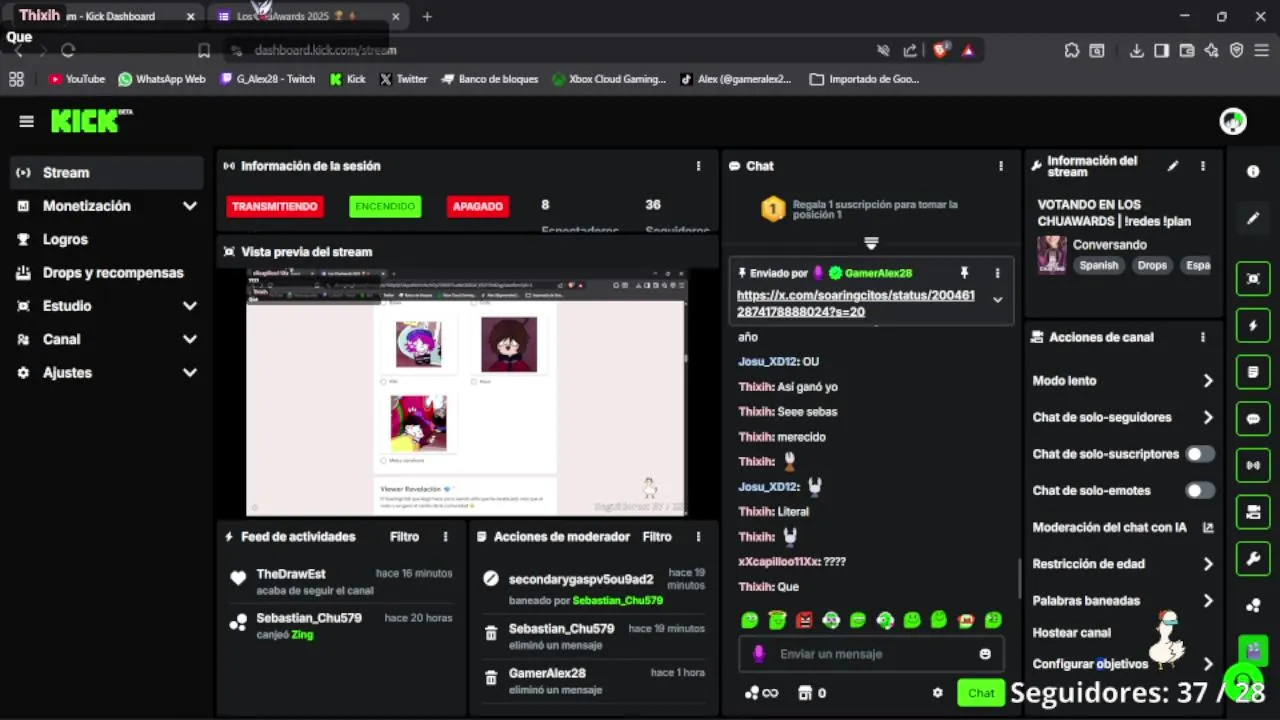
Task: Select Stream in the left sidebar
Action: point(107,172)
